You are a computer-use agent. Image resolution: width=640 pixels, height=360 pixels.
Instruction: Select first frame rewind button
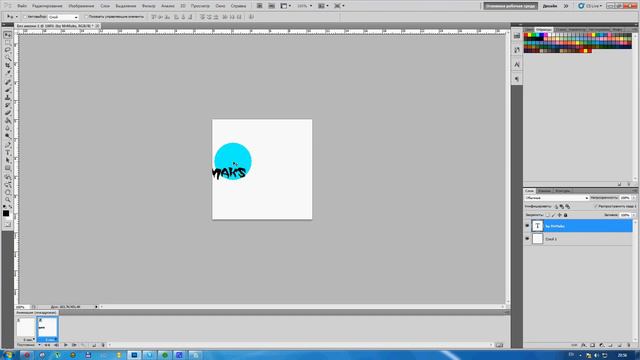tap(47, 345)
